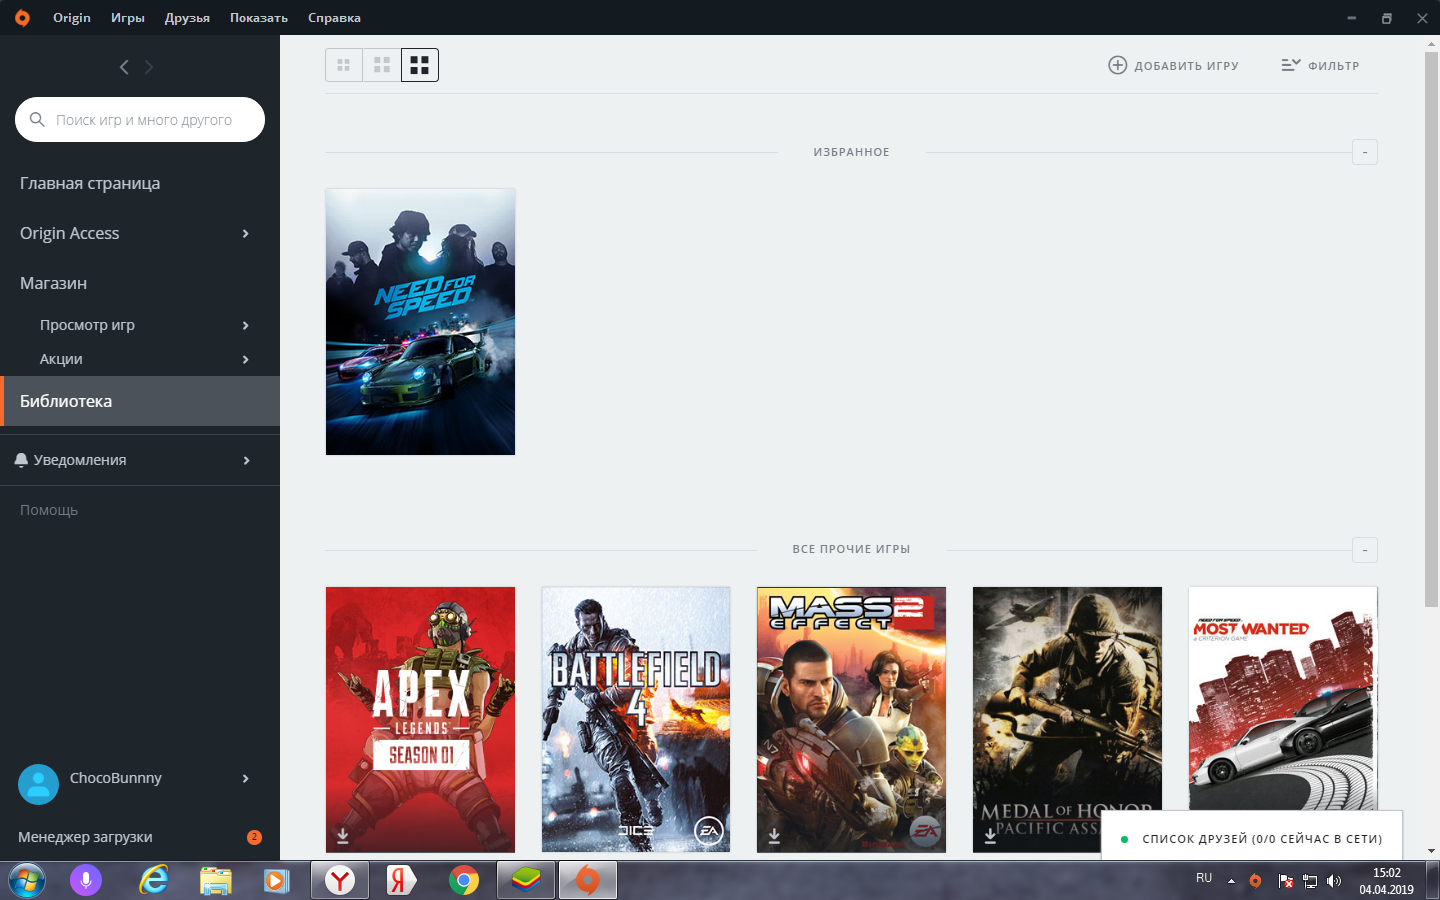Switch to small tile view
Image resolution: width=1440 pixels, height=900 pixels.
click(344, 65)
